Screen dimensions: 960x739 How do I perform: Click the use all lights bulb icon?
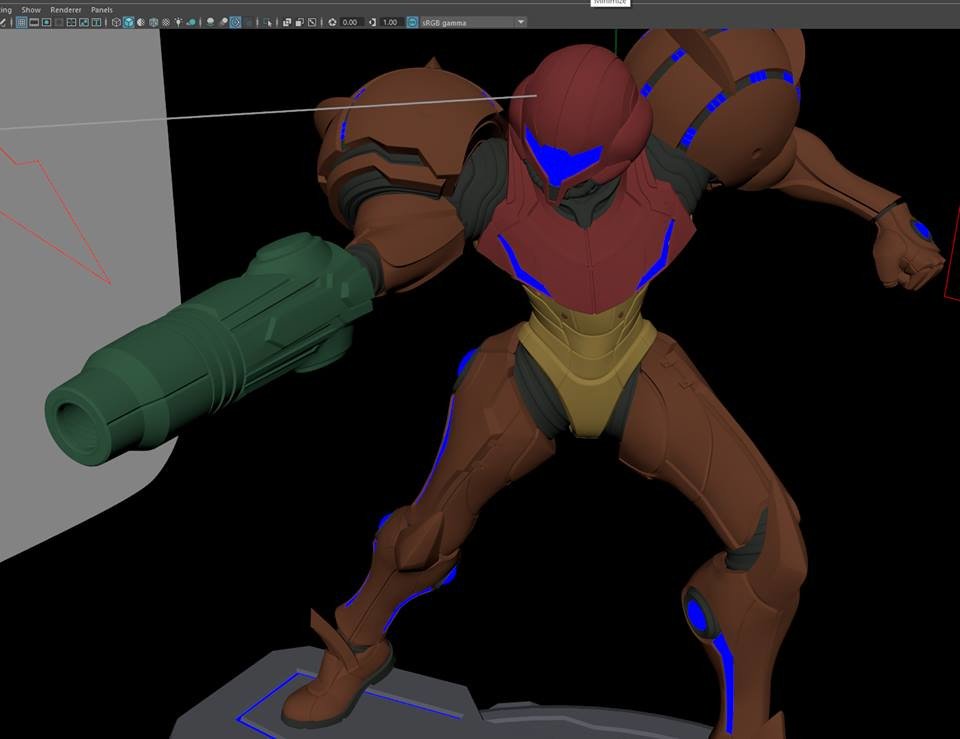click(x=178, y=22)
